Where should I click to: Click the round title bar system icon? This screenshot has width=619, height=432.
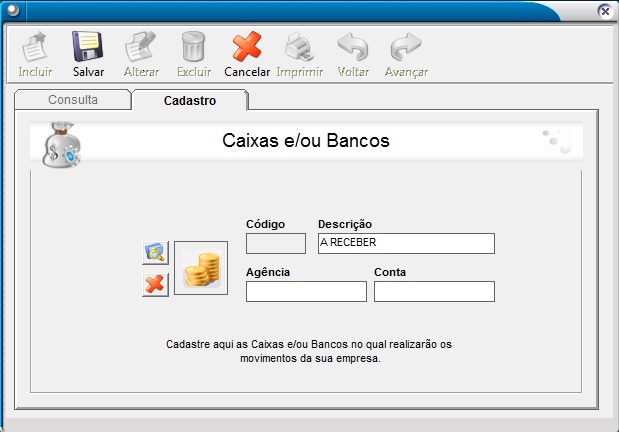click(13, 10)
